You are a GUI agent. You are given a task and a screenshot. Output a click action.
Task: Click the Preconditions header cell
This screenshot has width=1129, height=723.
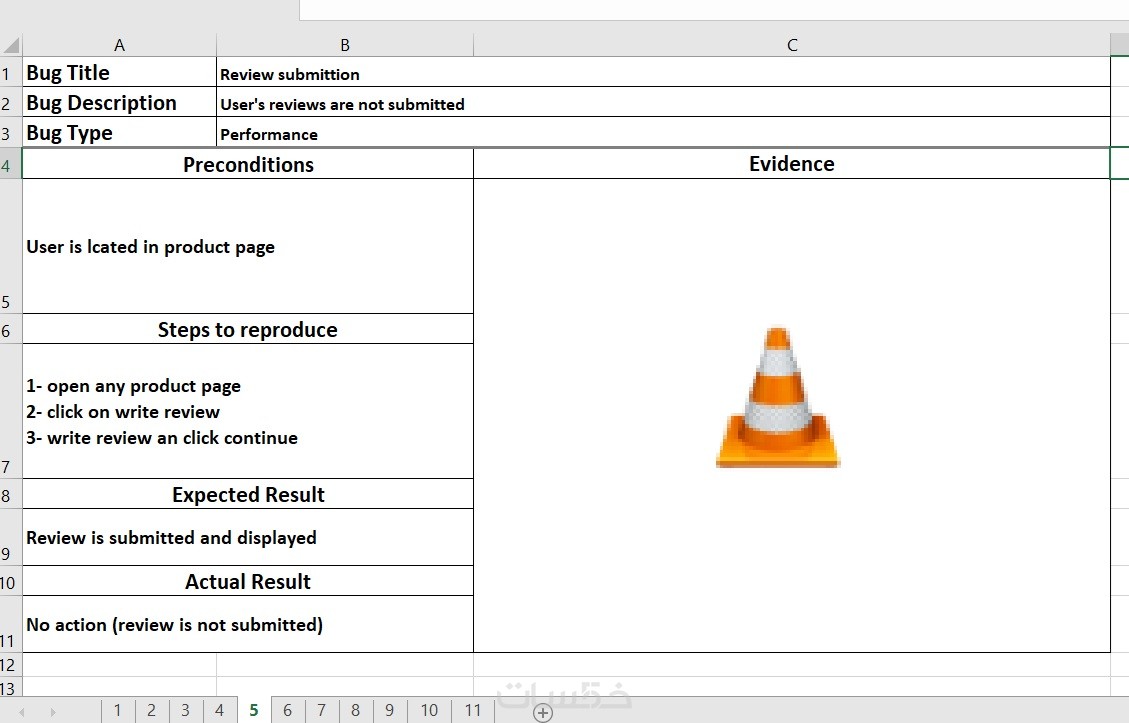(x=248, y=163)
